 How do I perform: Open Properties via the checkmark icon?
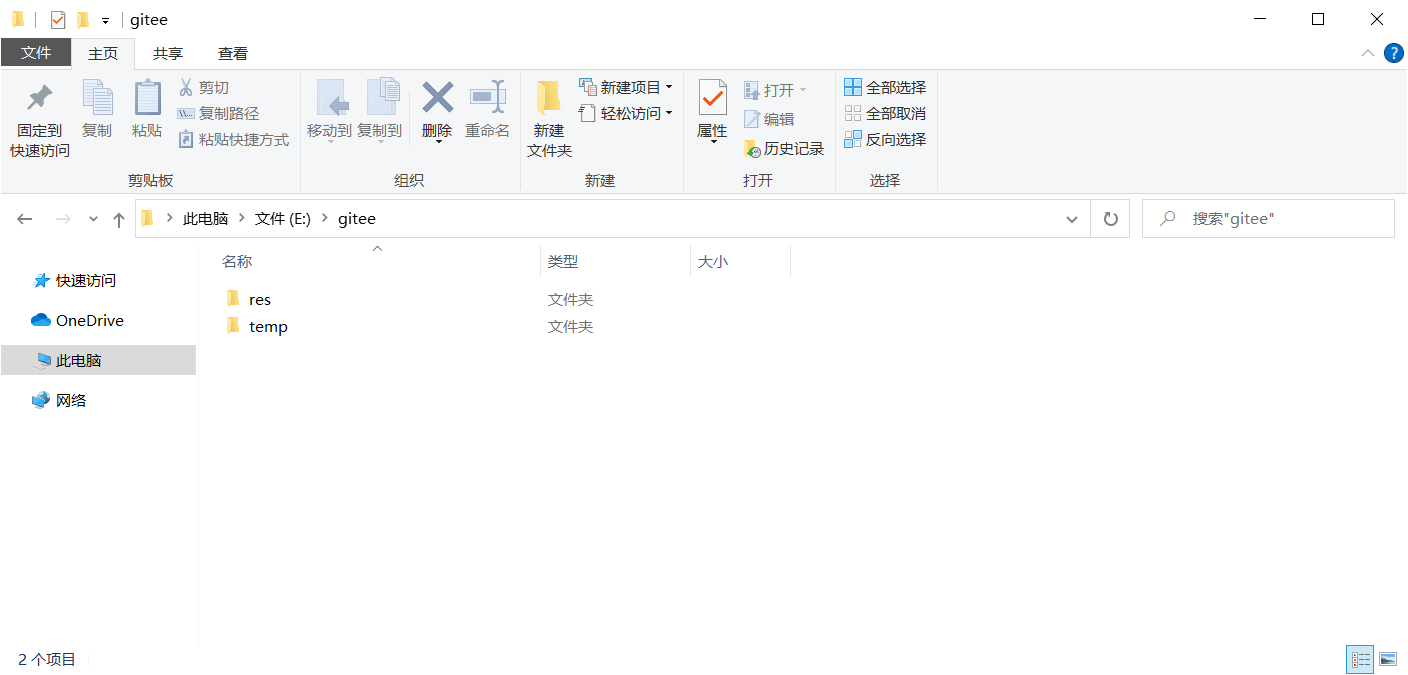712,98
